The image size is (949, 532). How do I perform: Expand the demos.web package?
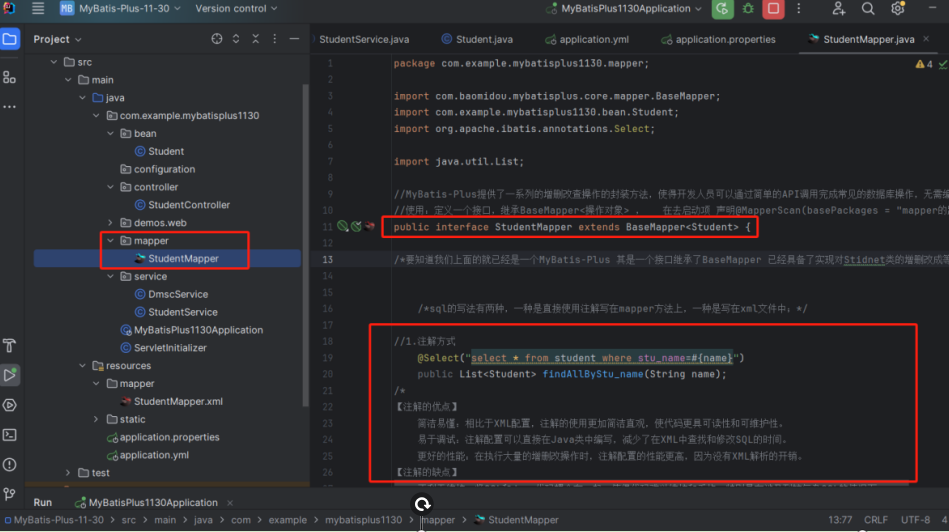coord(110,223)
